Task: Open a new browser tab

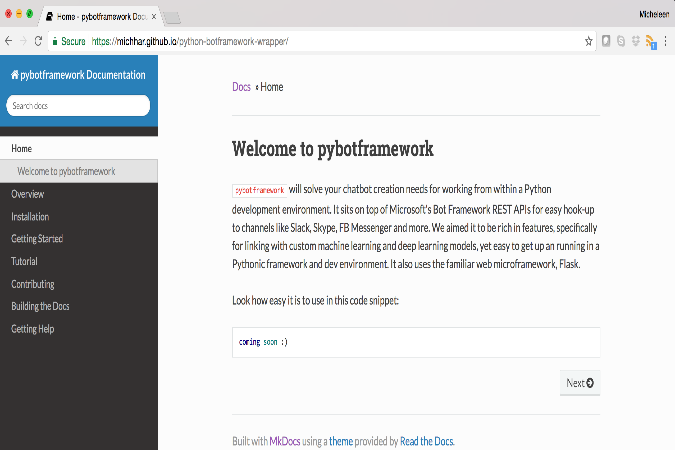Action: click(x=173, y=18)
